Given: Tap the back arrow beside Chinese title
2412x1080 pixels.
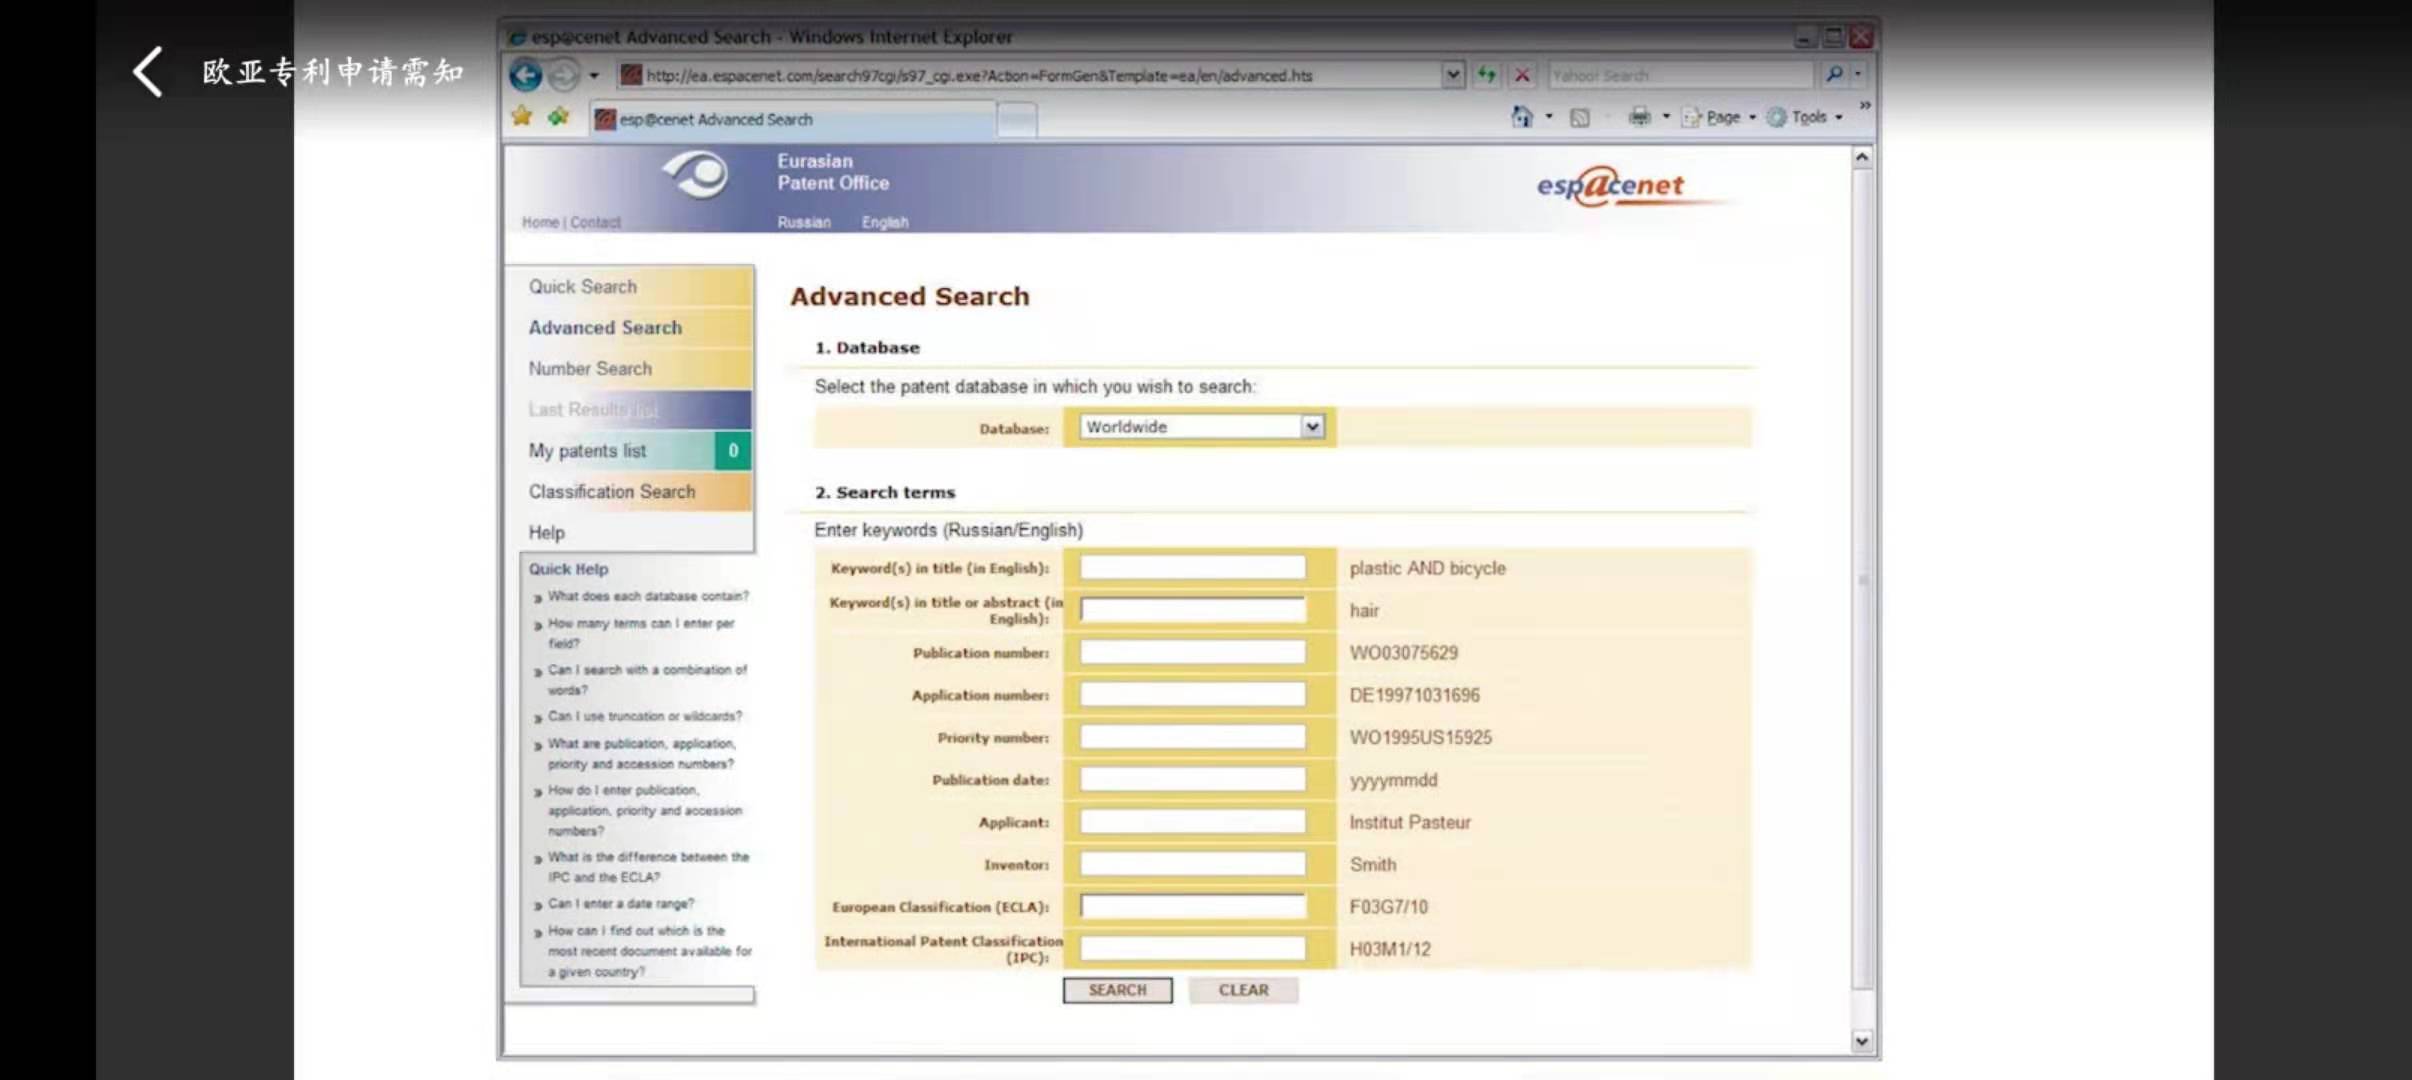Looking at the screenshot, I should [x=149, y=72].
